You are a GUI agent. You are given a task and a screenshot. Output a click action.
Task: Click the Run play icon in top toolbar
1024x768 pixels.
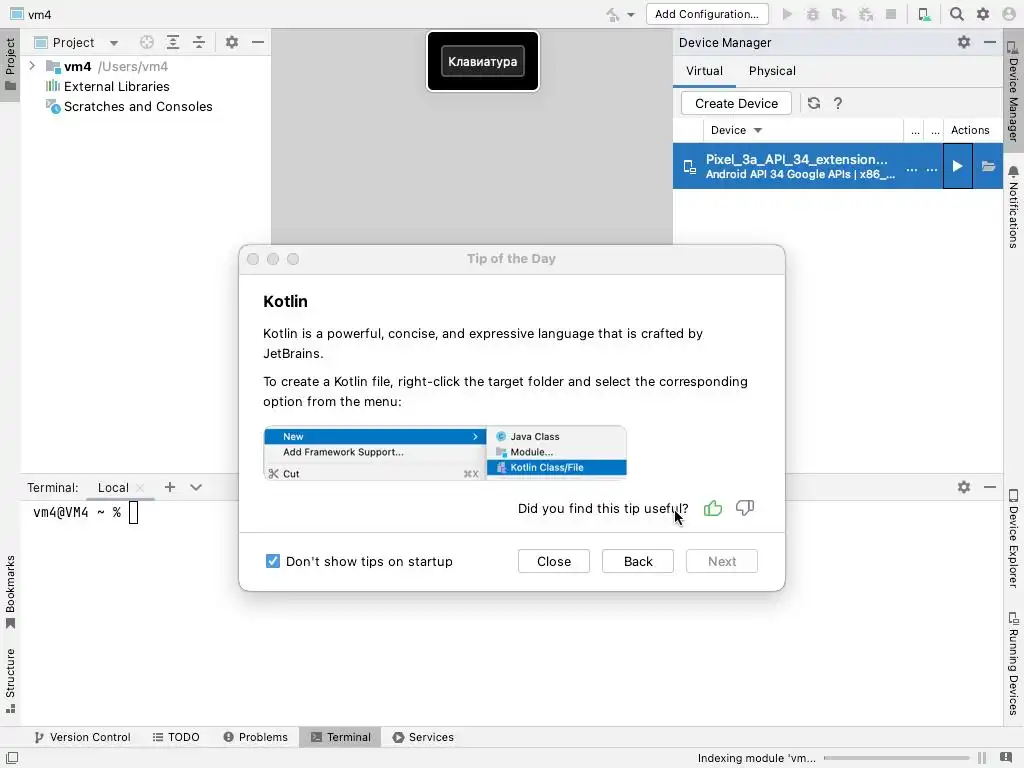click(x=787, y=14)
